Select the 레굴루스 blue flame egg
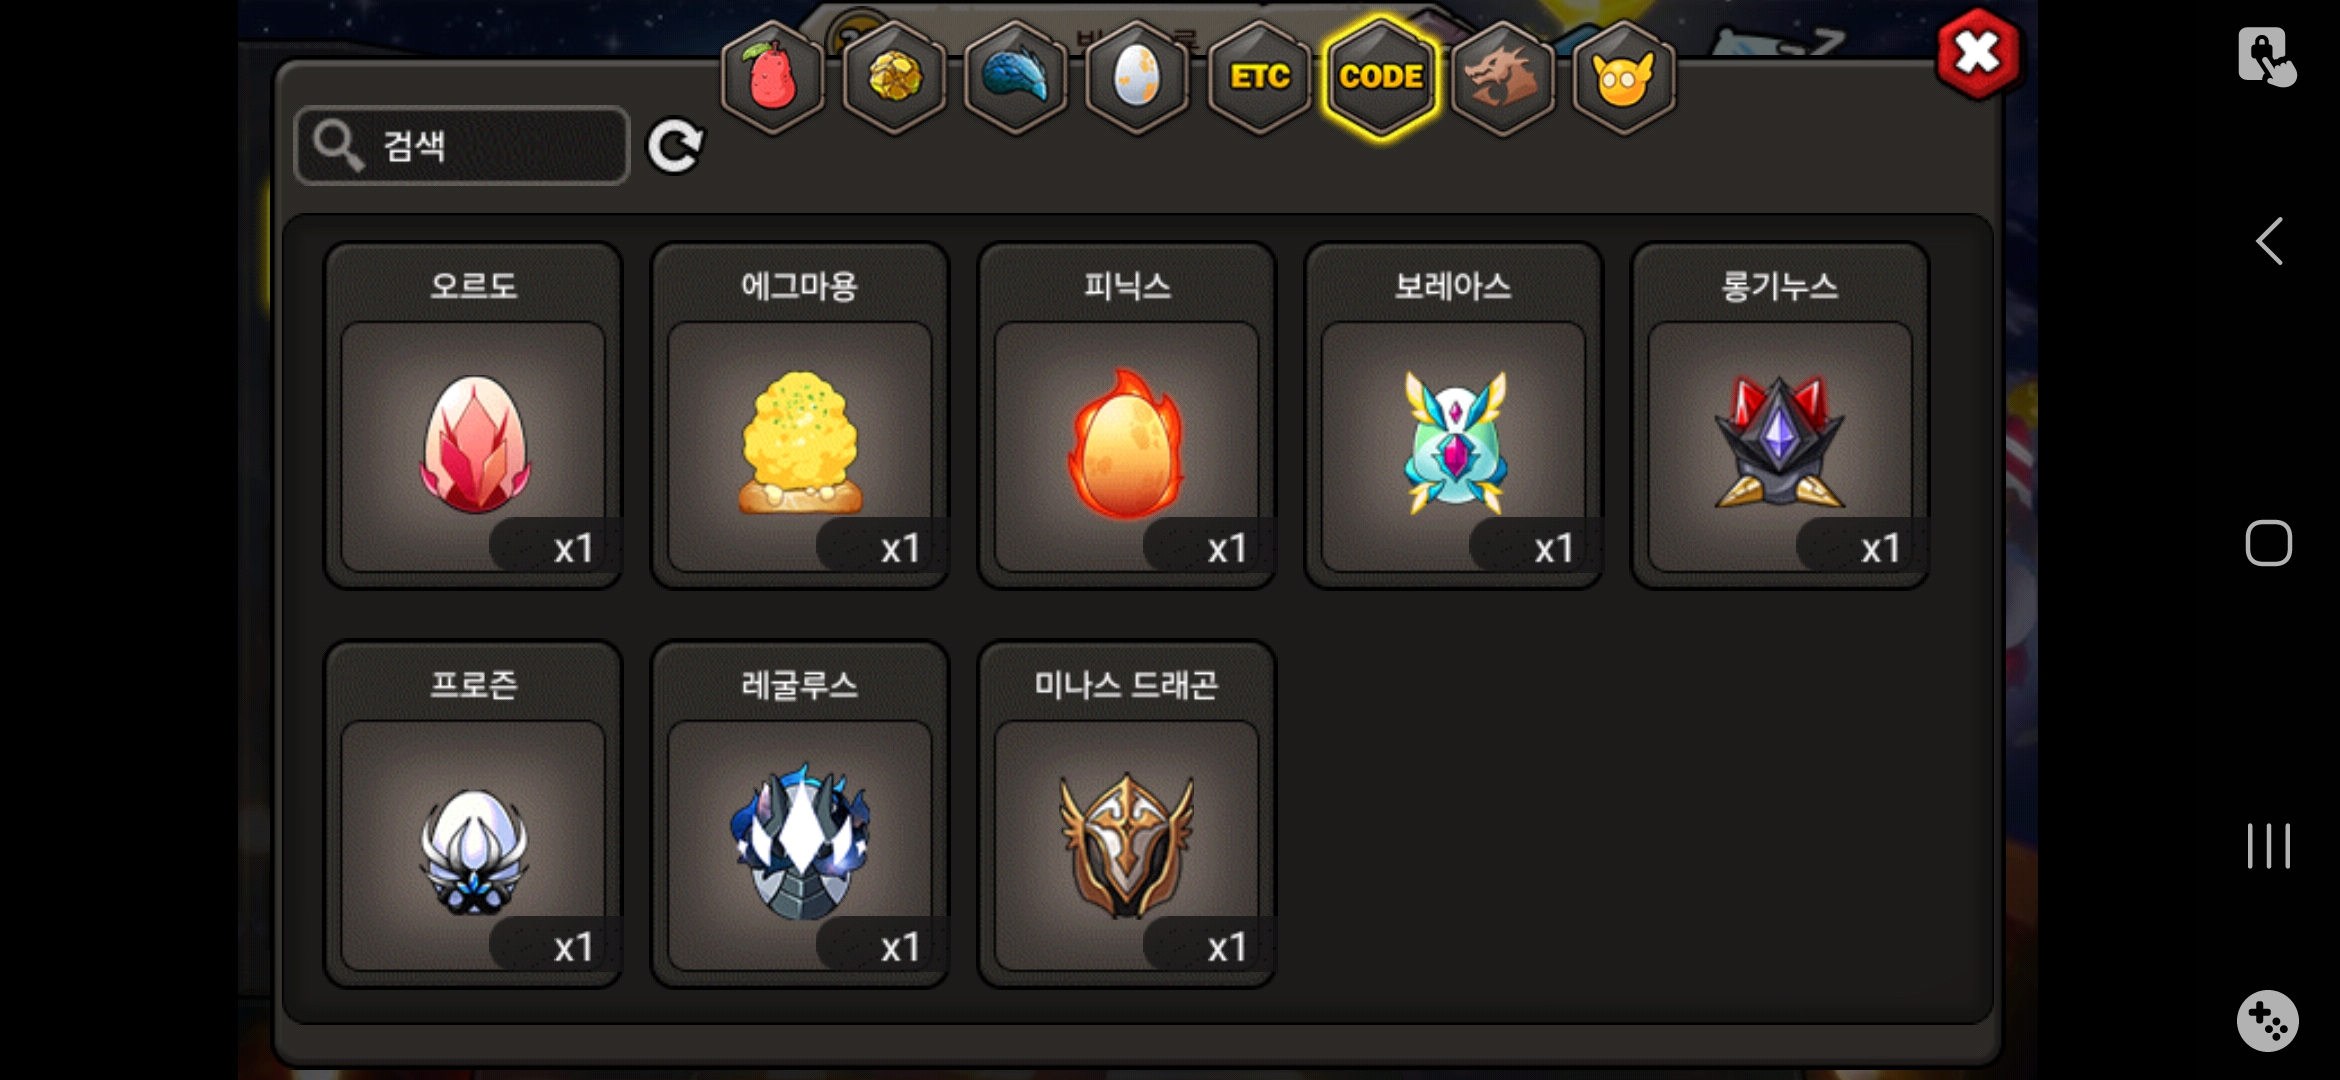 [800, 814]
